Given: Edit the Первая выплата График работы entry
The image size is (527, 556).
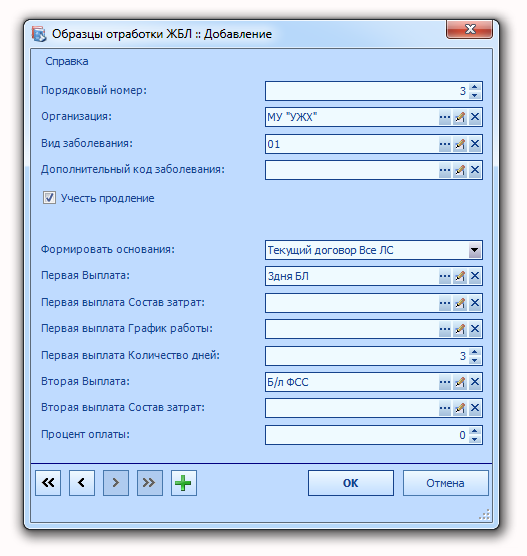Looking at the screenshot, I should [x=460, y=329].
